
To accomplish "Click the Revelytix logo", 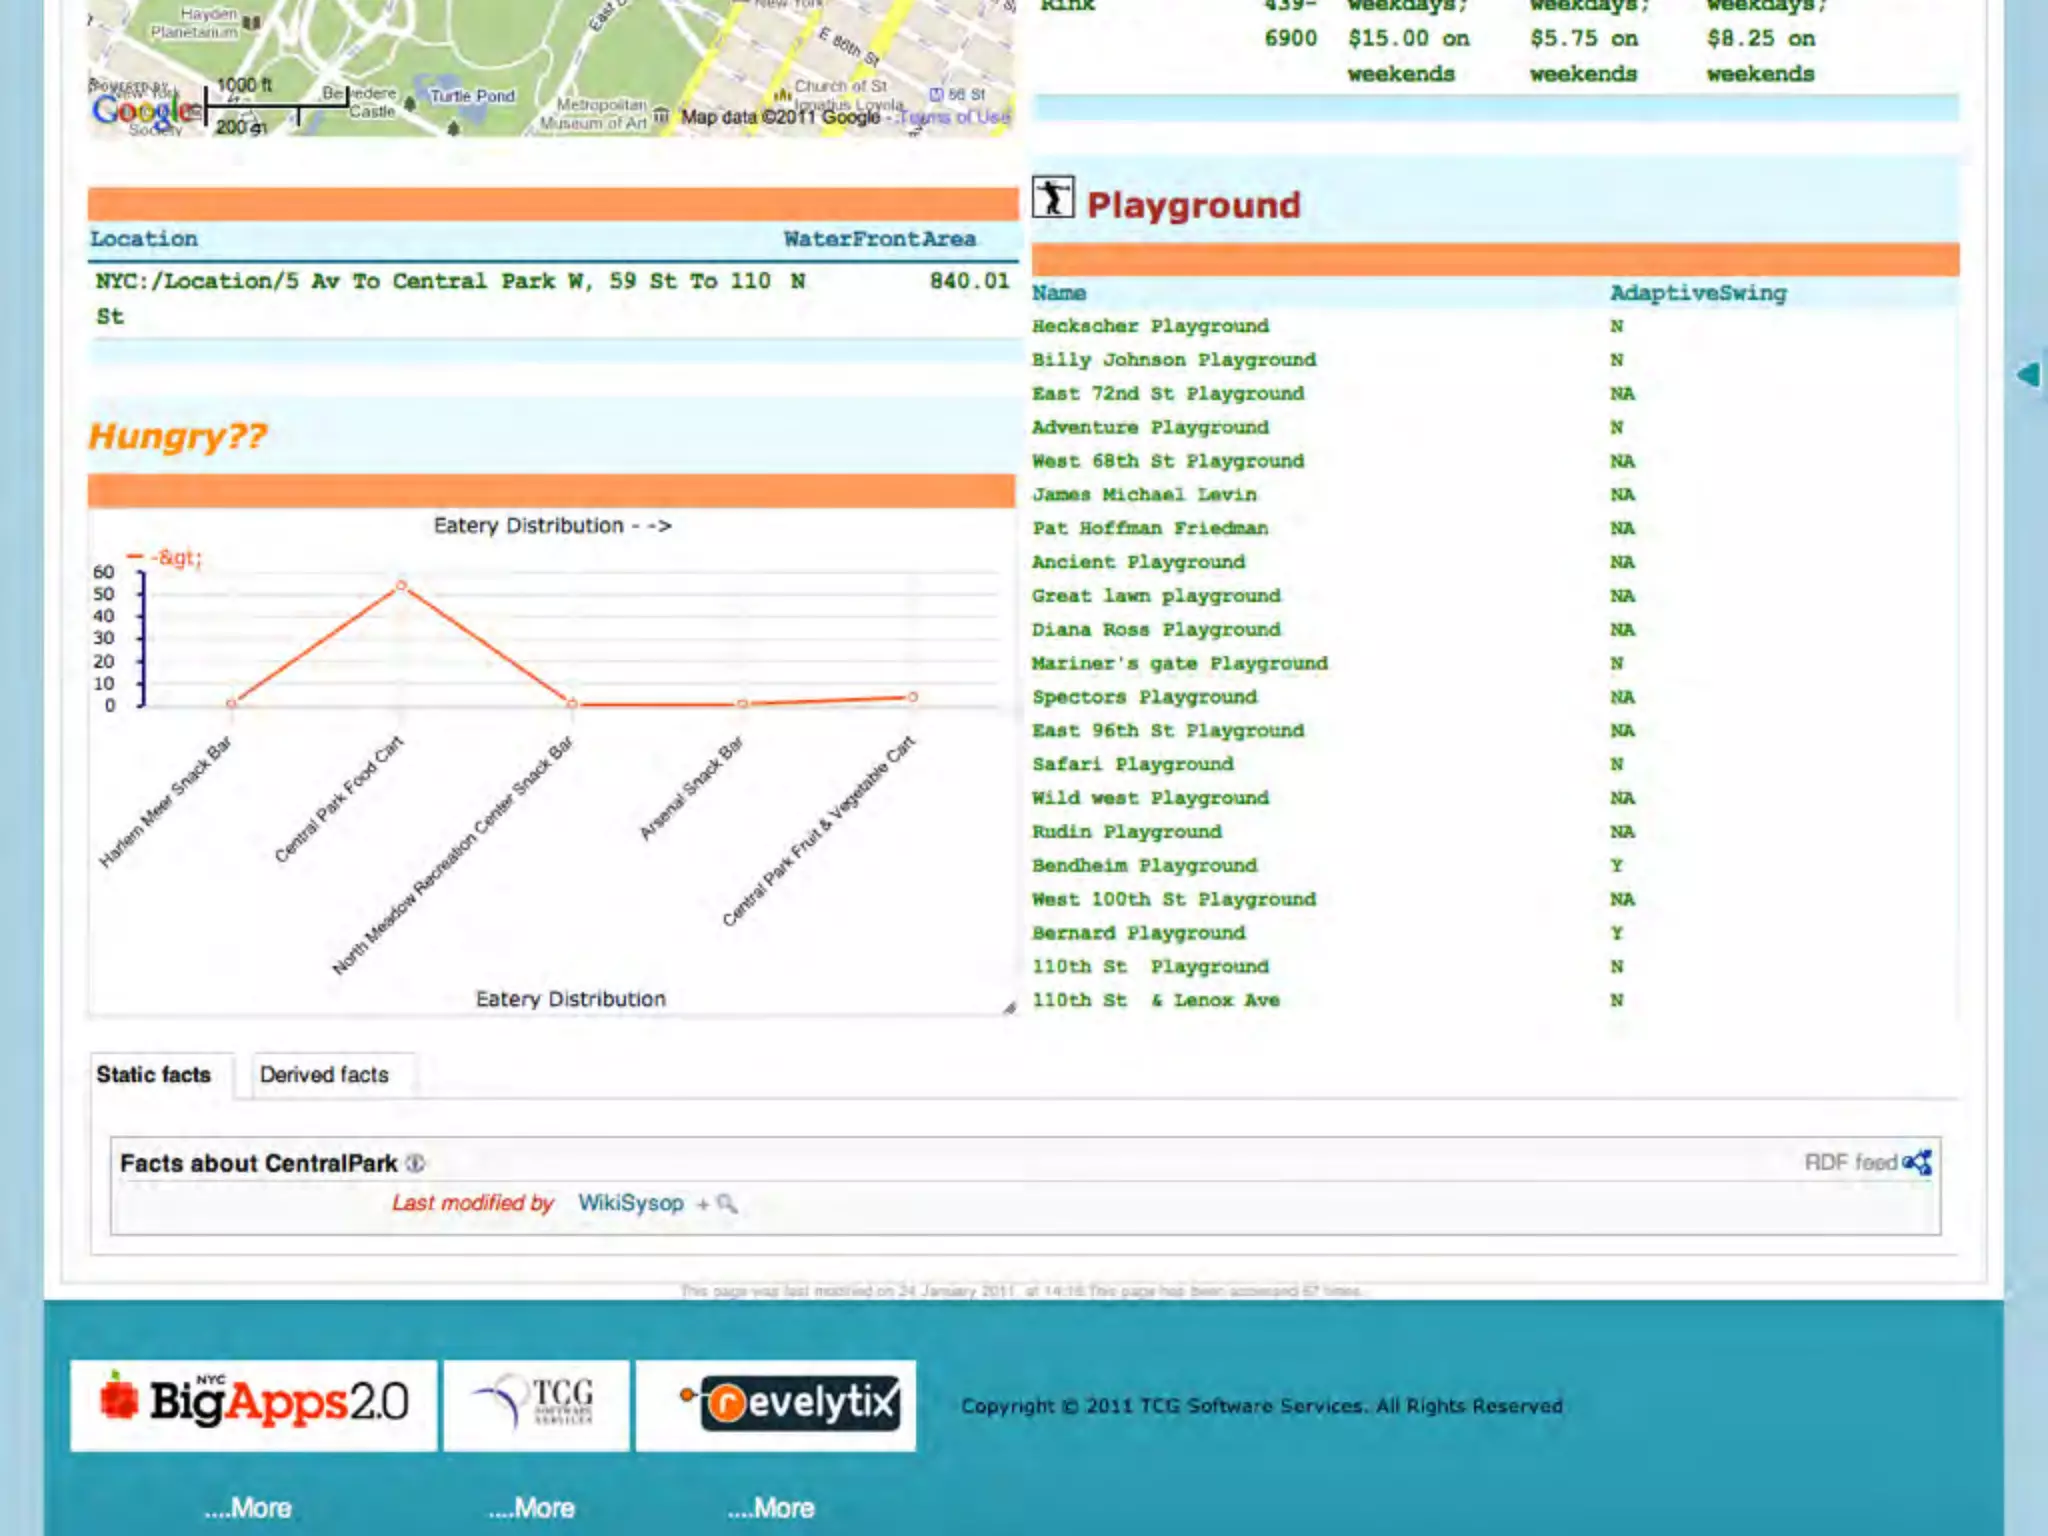I will click(776, 1404).
